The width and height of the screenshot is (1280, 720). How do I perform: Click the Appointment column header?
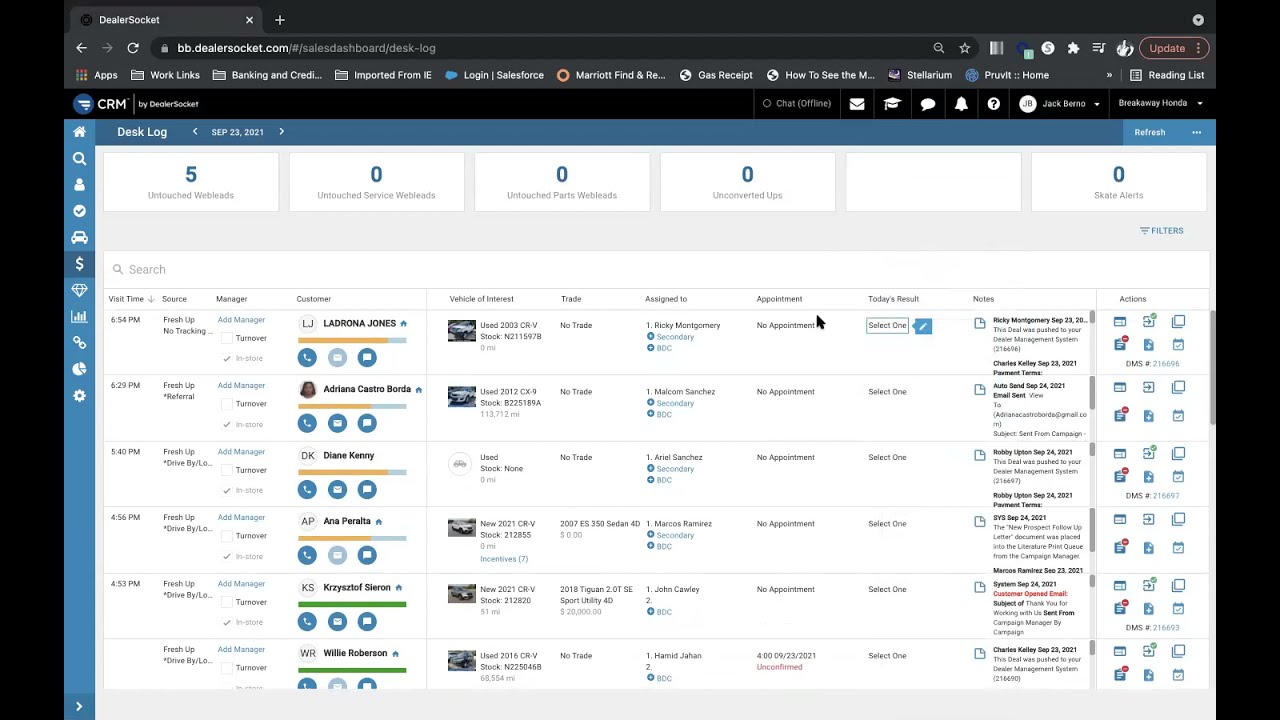[779, 299]
